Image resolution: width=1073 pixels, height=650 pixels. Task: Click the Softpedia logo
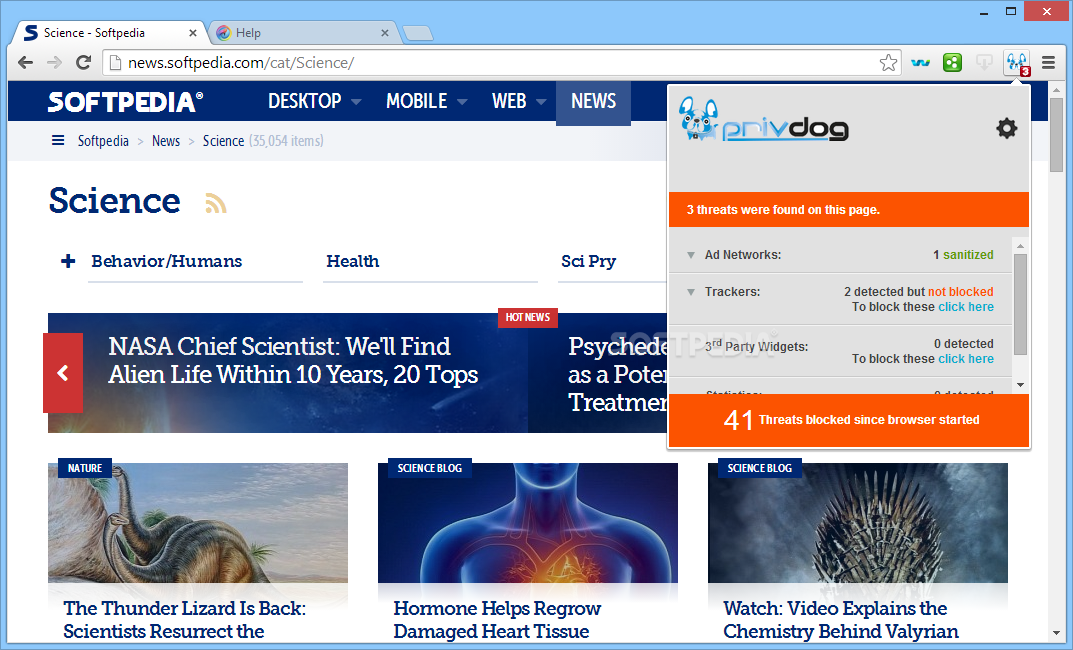tap(125, 101)
